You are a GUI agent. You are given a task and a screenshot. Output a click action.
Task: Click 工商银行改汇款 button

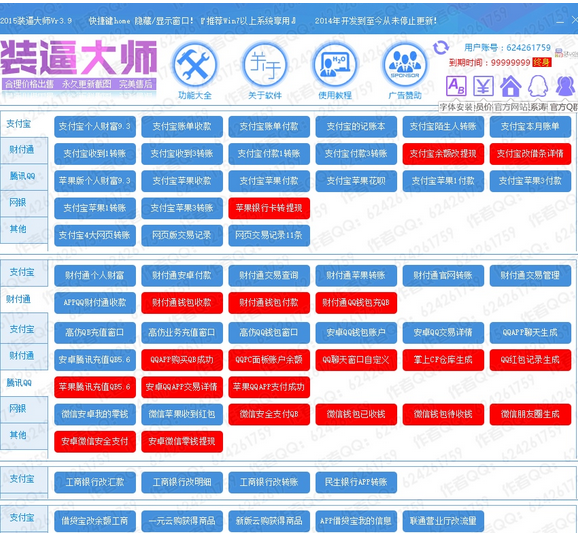[95, 482]
